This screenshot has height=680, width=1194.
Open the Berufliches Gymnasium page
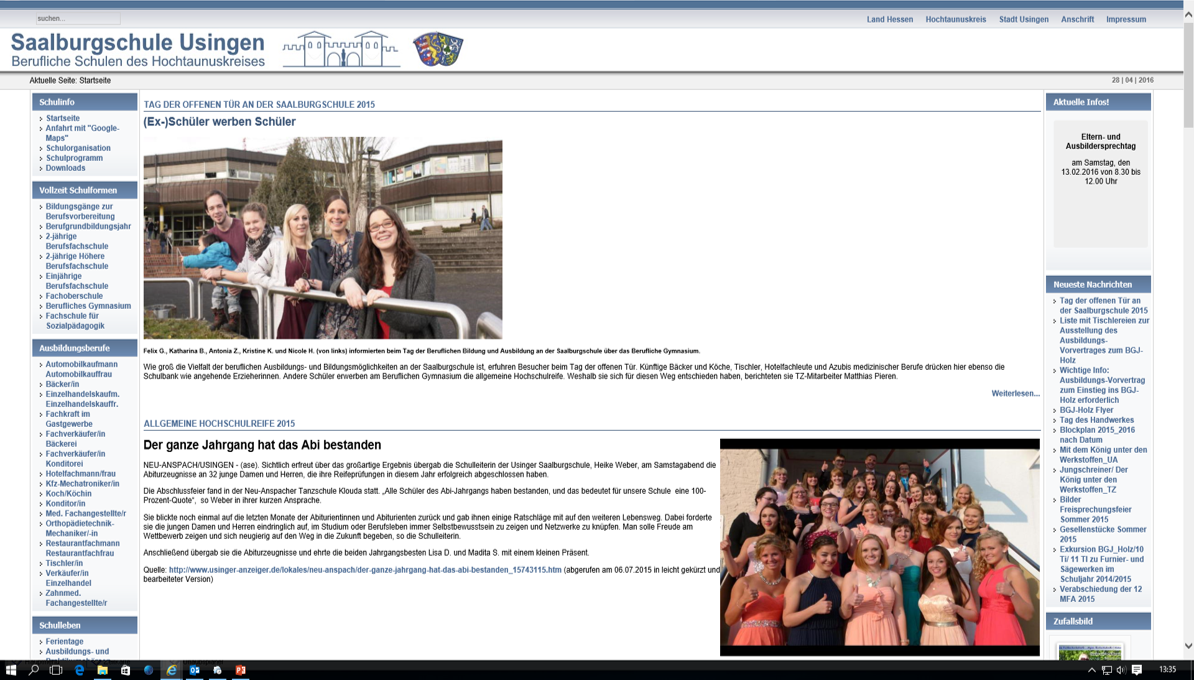[88, 305]
